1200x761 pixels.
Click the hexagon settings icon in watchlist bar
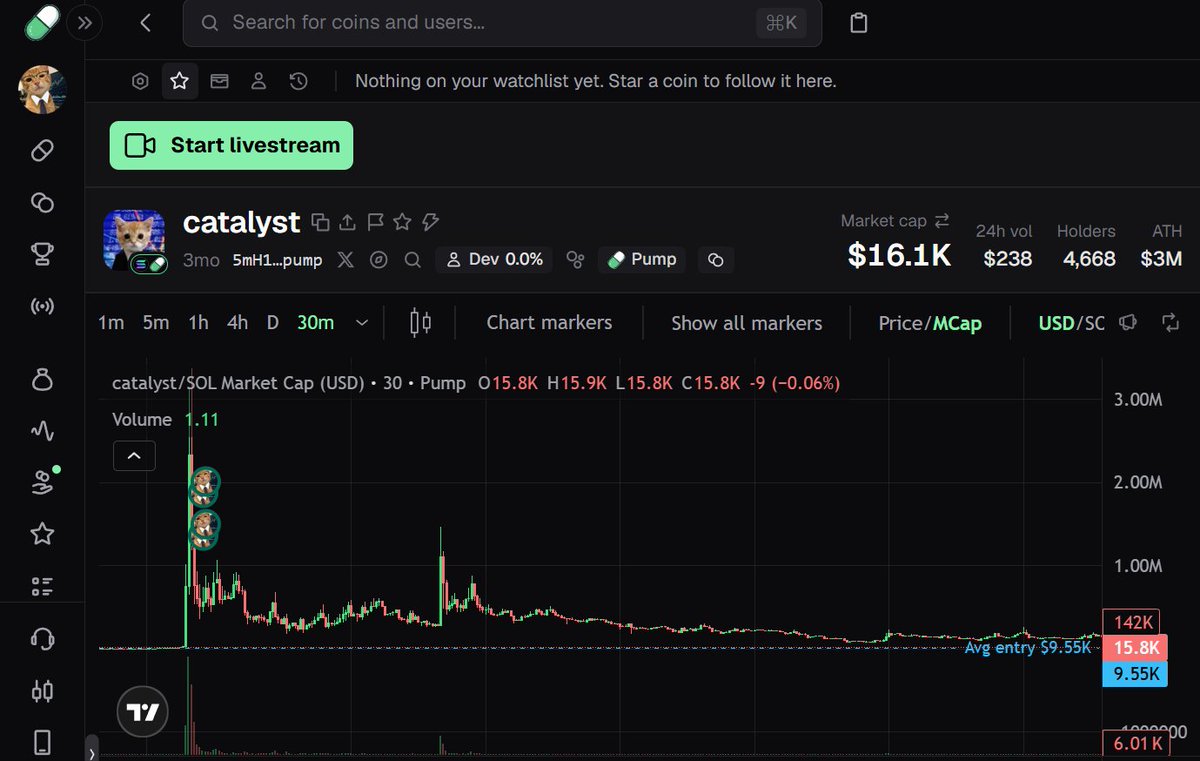pos(140,81)
